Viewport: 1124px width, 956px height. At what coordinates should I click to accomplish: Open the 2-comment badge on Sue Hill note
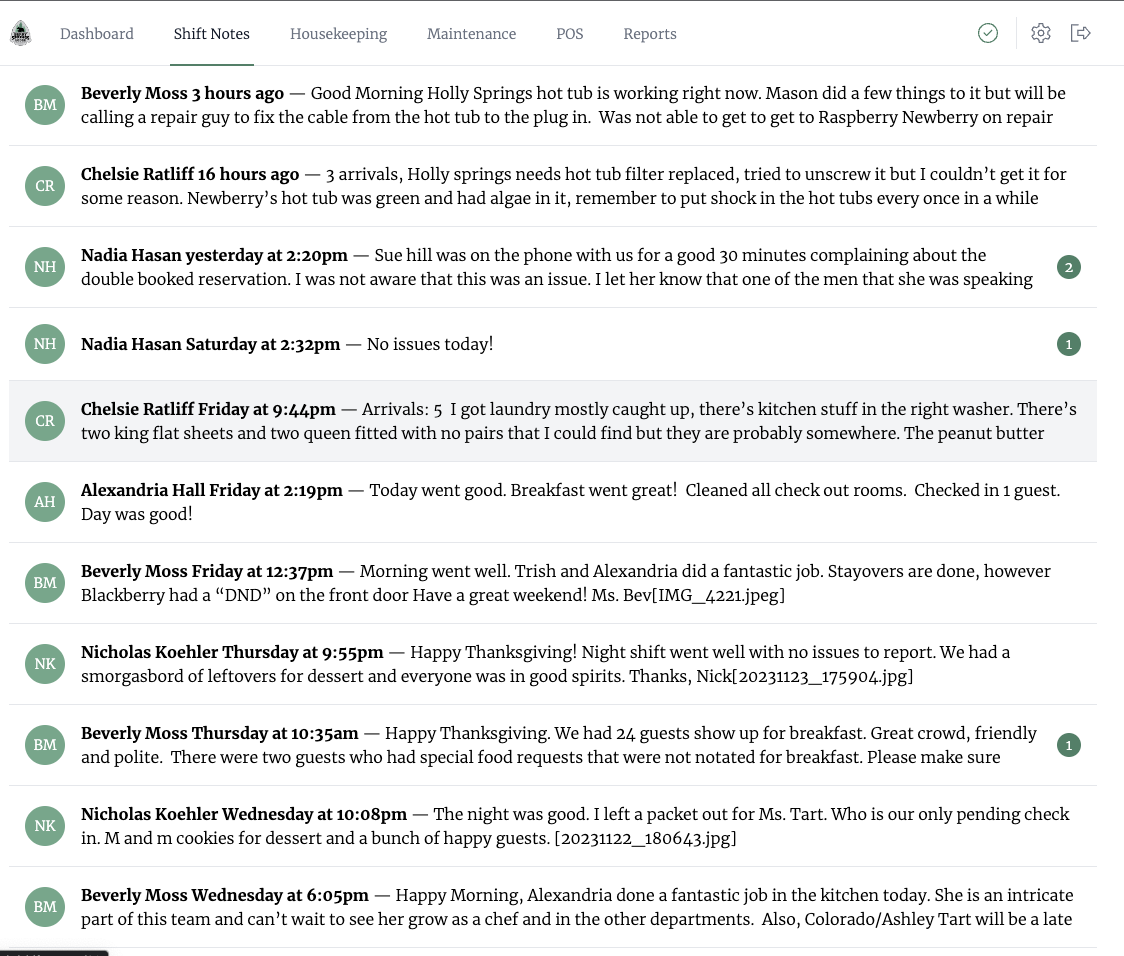1069,267
